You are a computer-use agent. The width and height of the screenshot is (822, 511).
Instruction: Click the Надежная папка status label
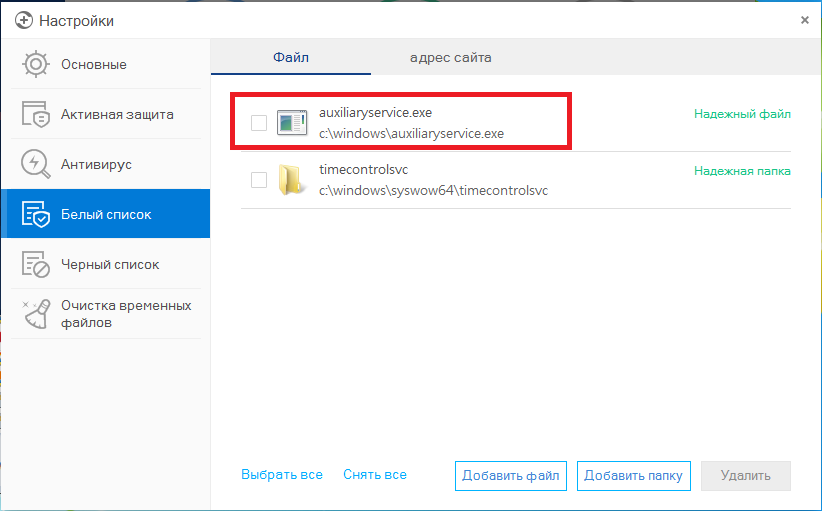pos(742,171)
